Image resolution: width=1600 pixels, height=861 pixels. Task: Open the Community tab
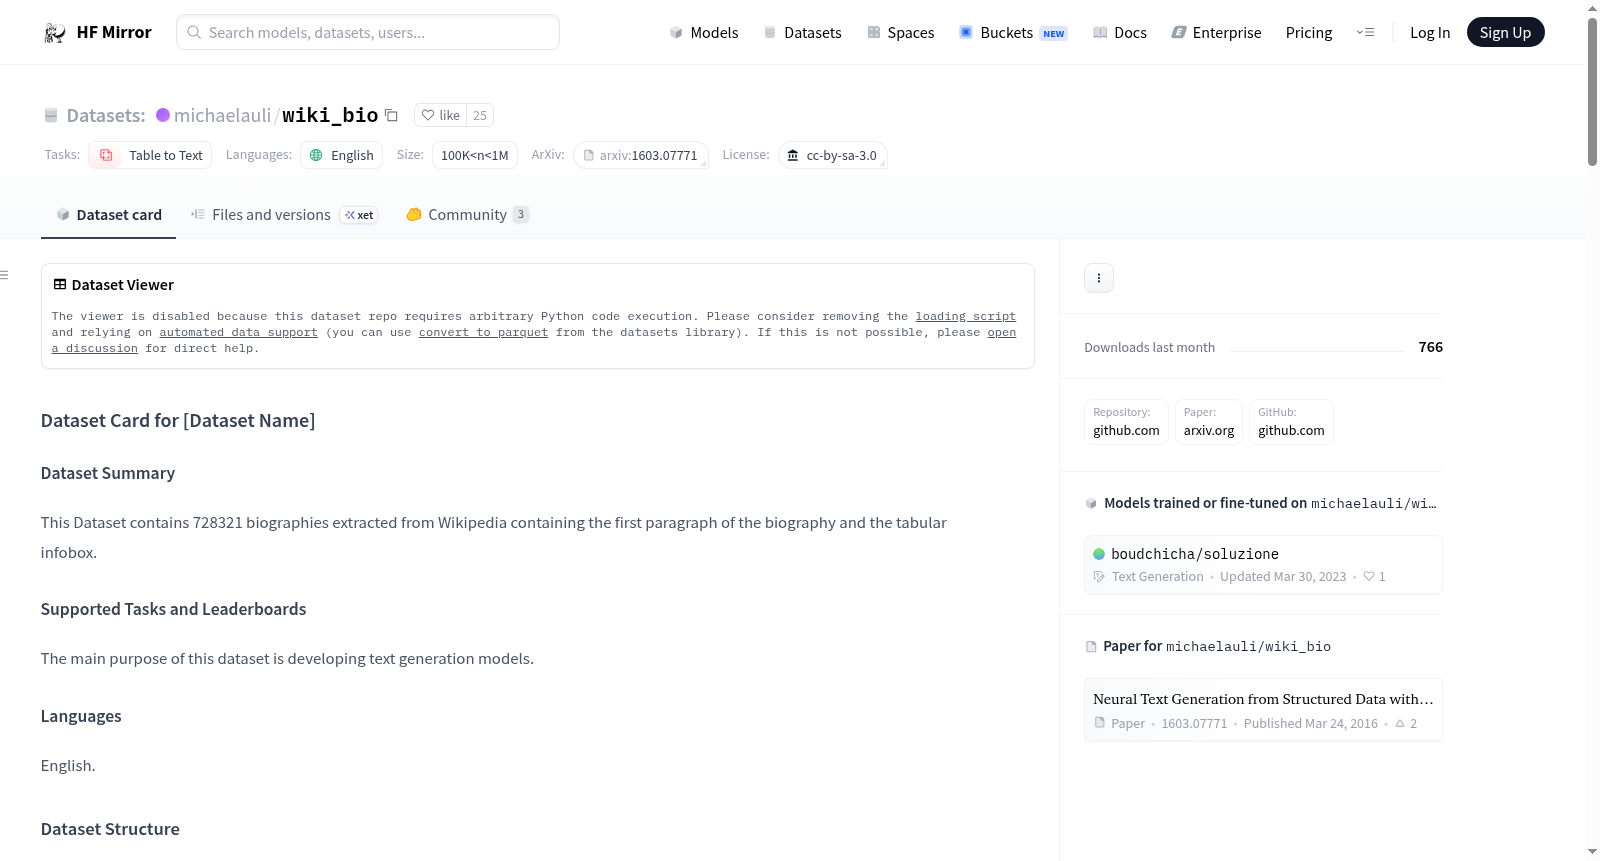[467, 215]
